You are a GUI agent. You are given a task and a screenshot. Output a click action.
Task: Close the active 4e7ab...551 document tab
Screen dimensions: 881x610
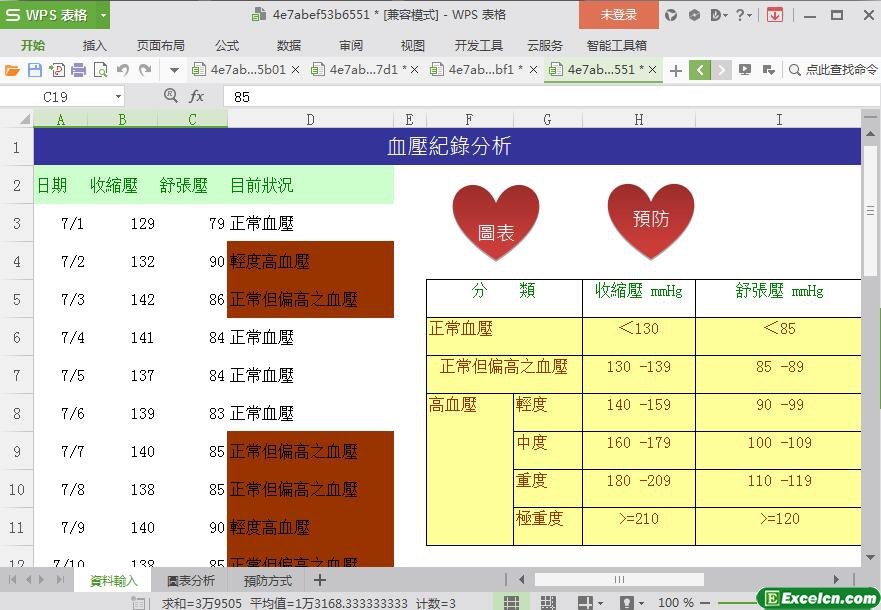point(652,70)
